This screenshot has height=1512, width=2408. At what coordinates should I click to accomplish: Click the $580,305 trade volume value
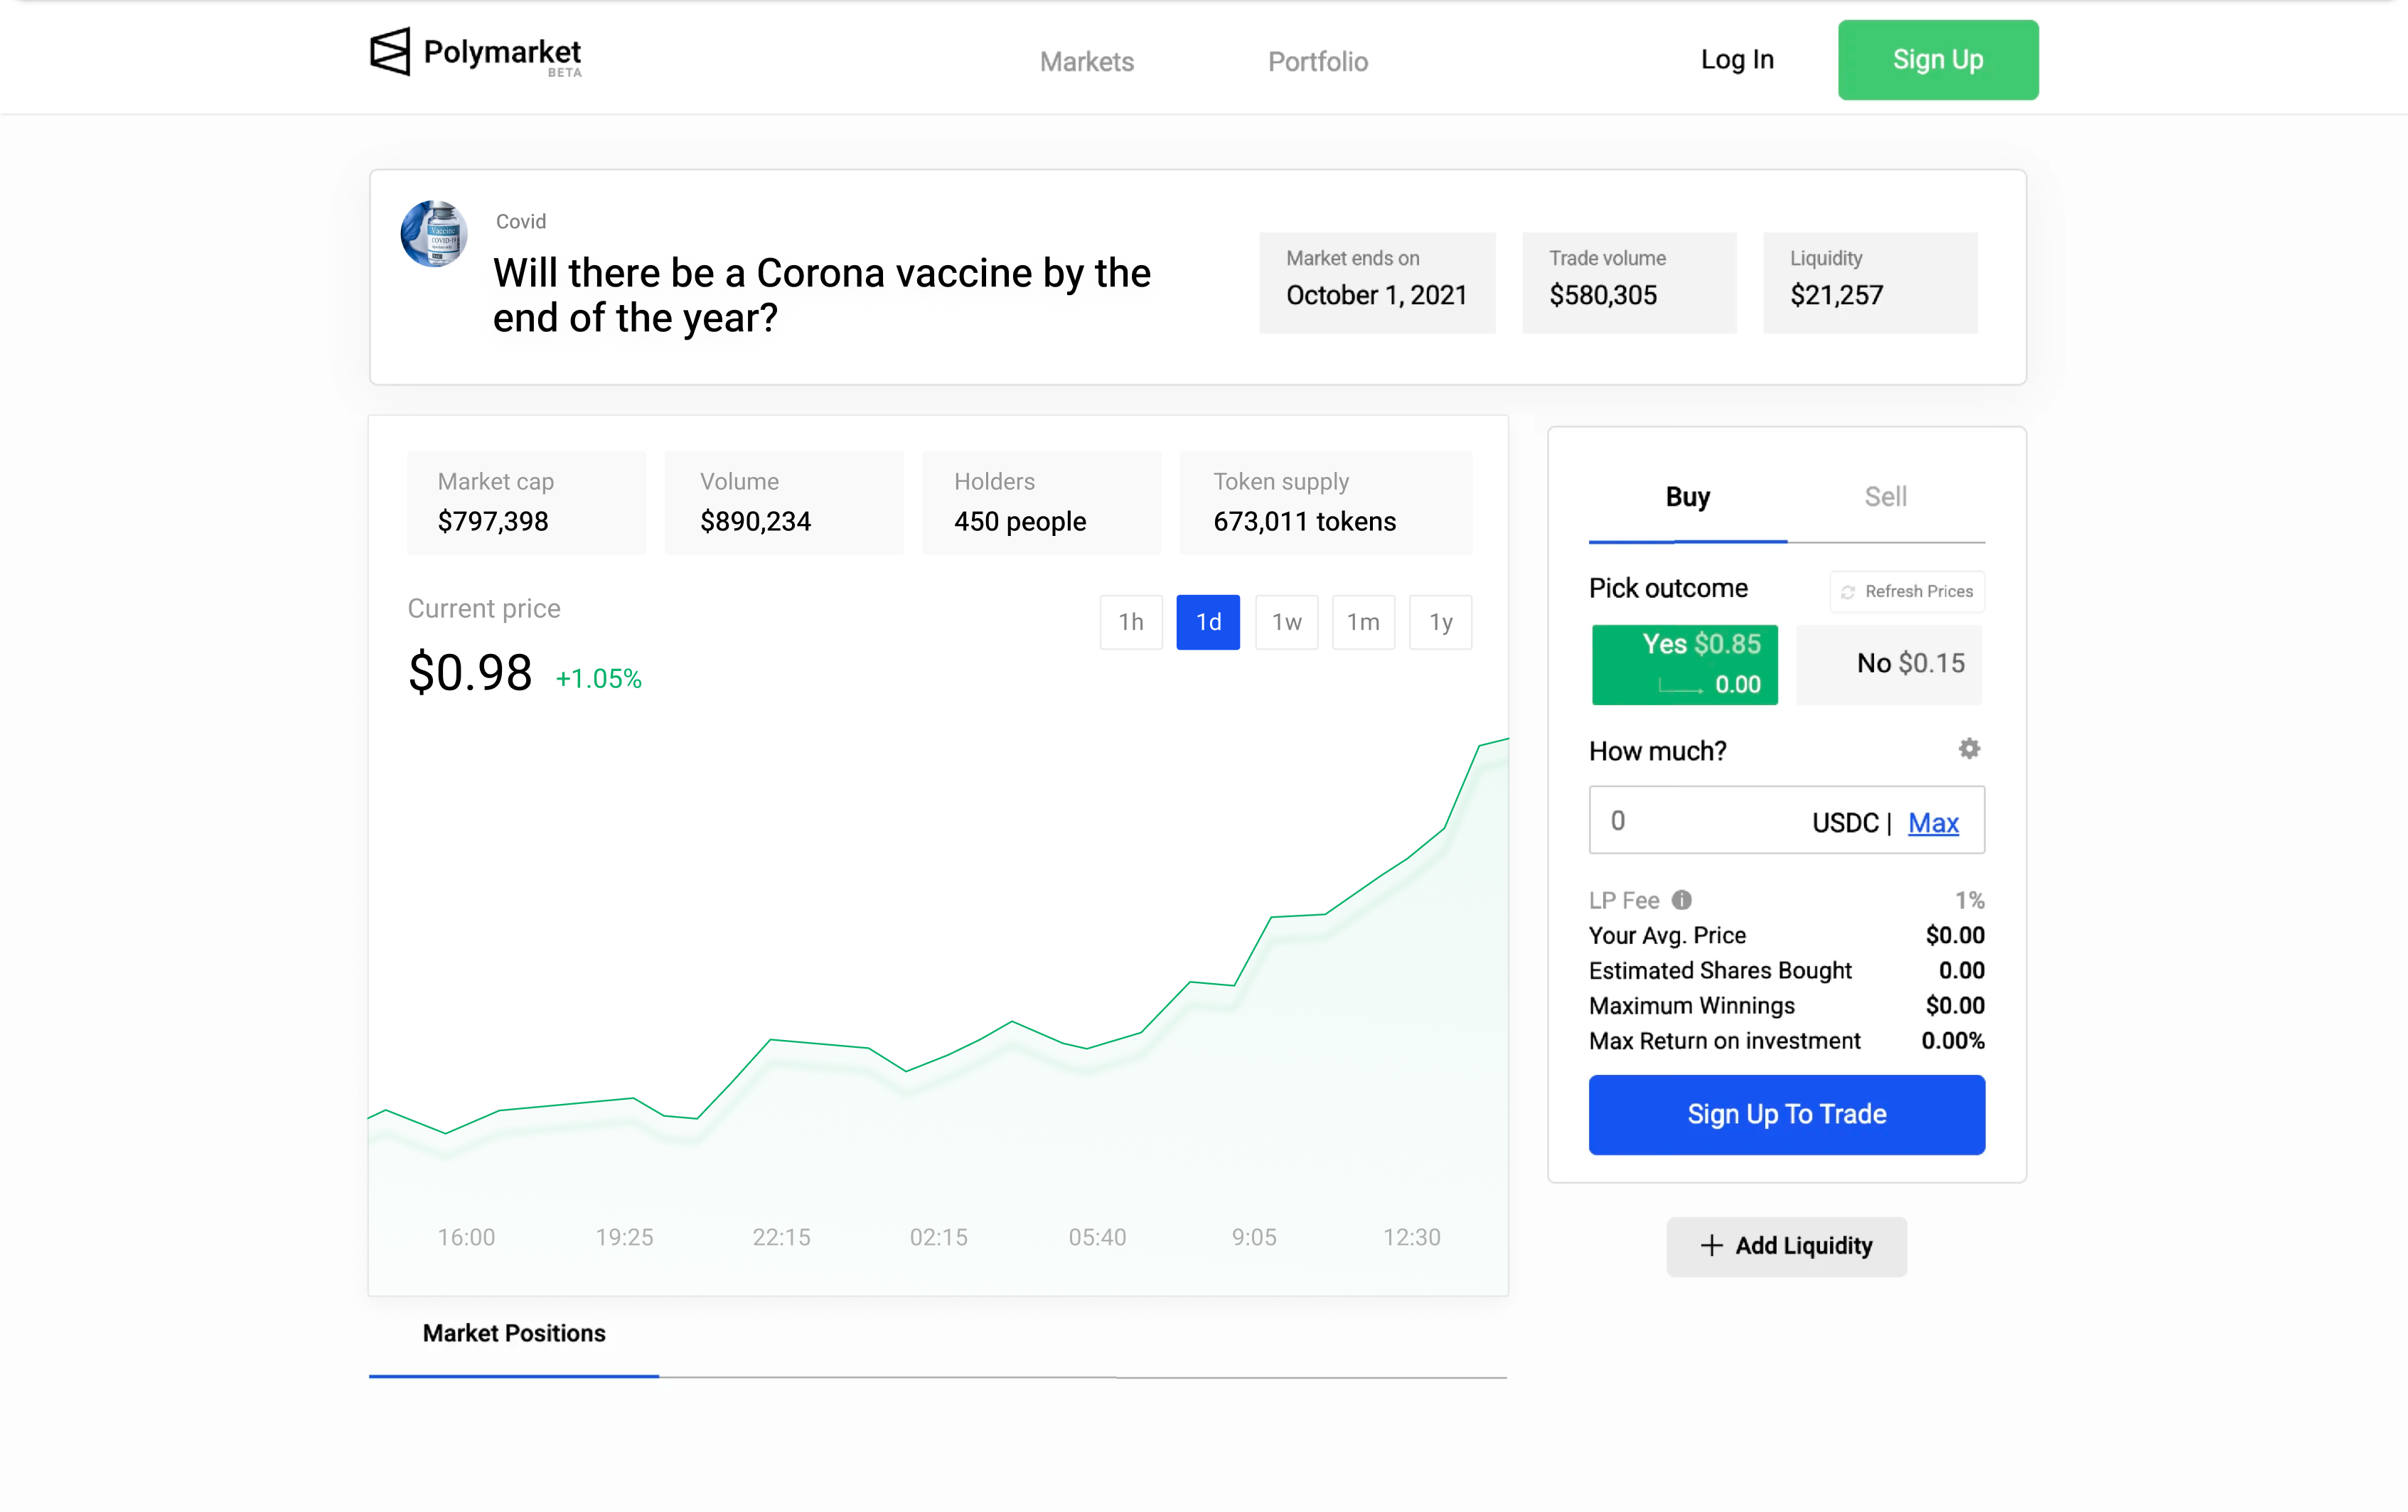pos(1603,295)
